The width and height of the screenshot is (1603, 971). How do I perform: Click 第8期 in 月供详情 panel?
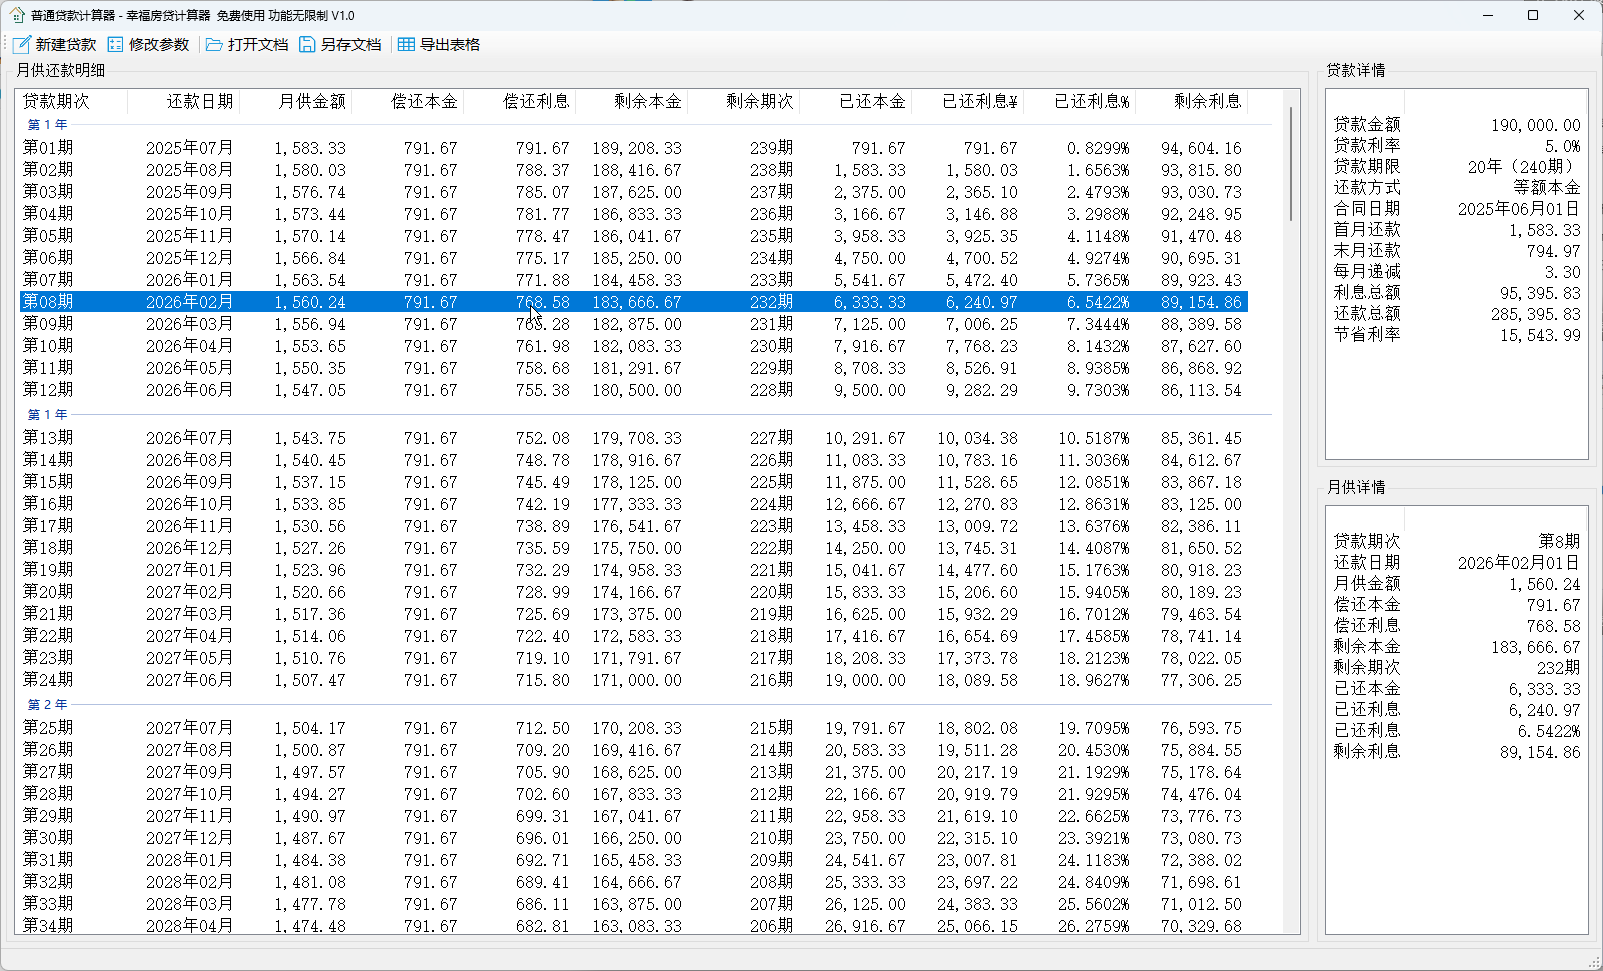coord(1559,541)
